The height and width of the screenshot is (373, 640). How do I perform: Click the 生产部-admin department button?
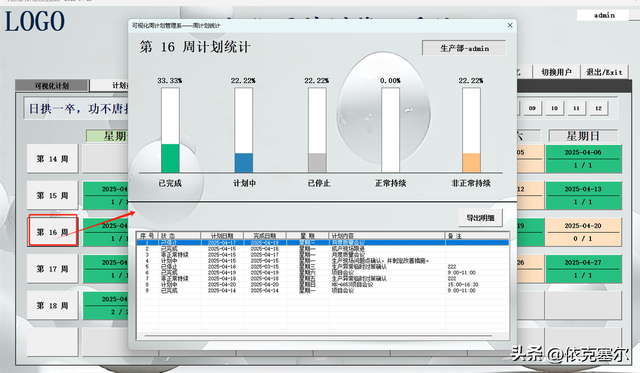click(464, 48)
